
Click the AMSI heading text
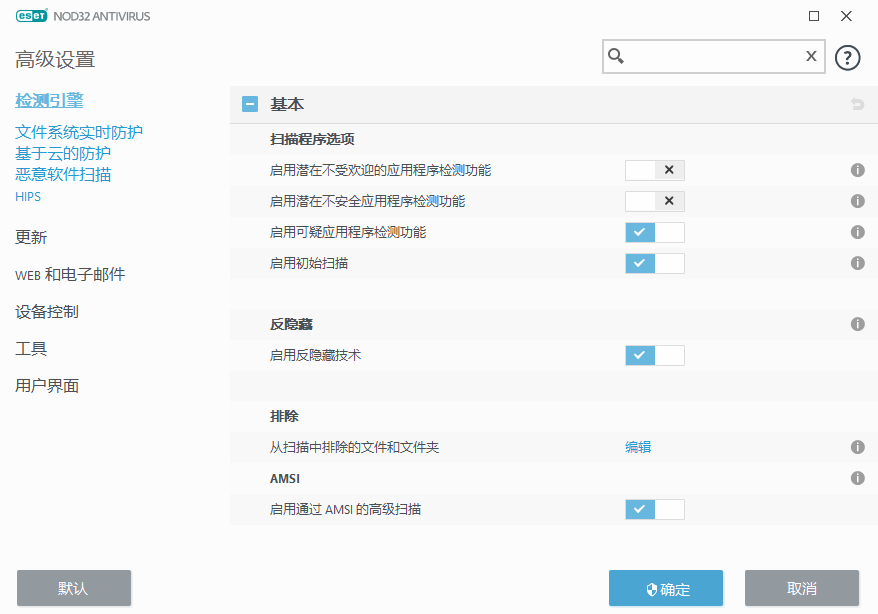point(284,479)
